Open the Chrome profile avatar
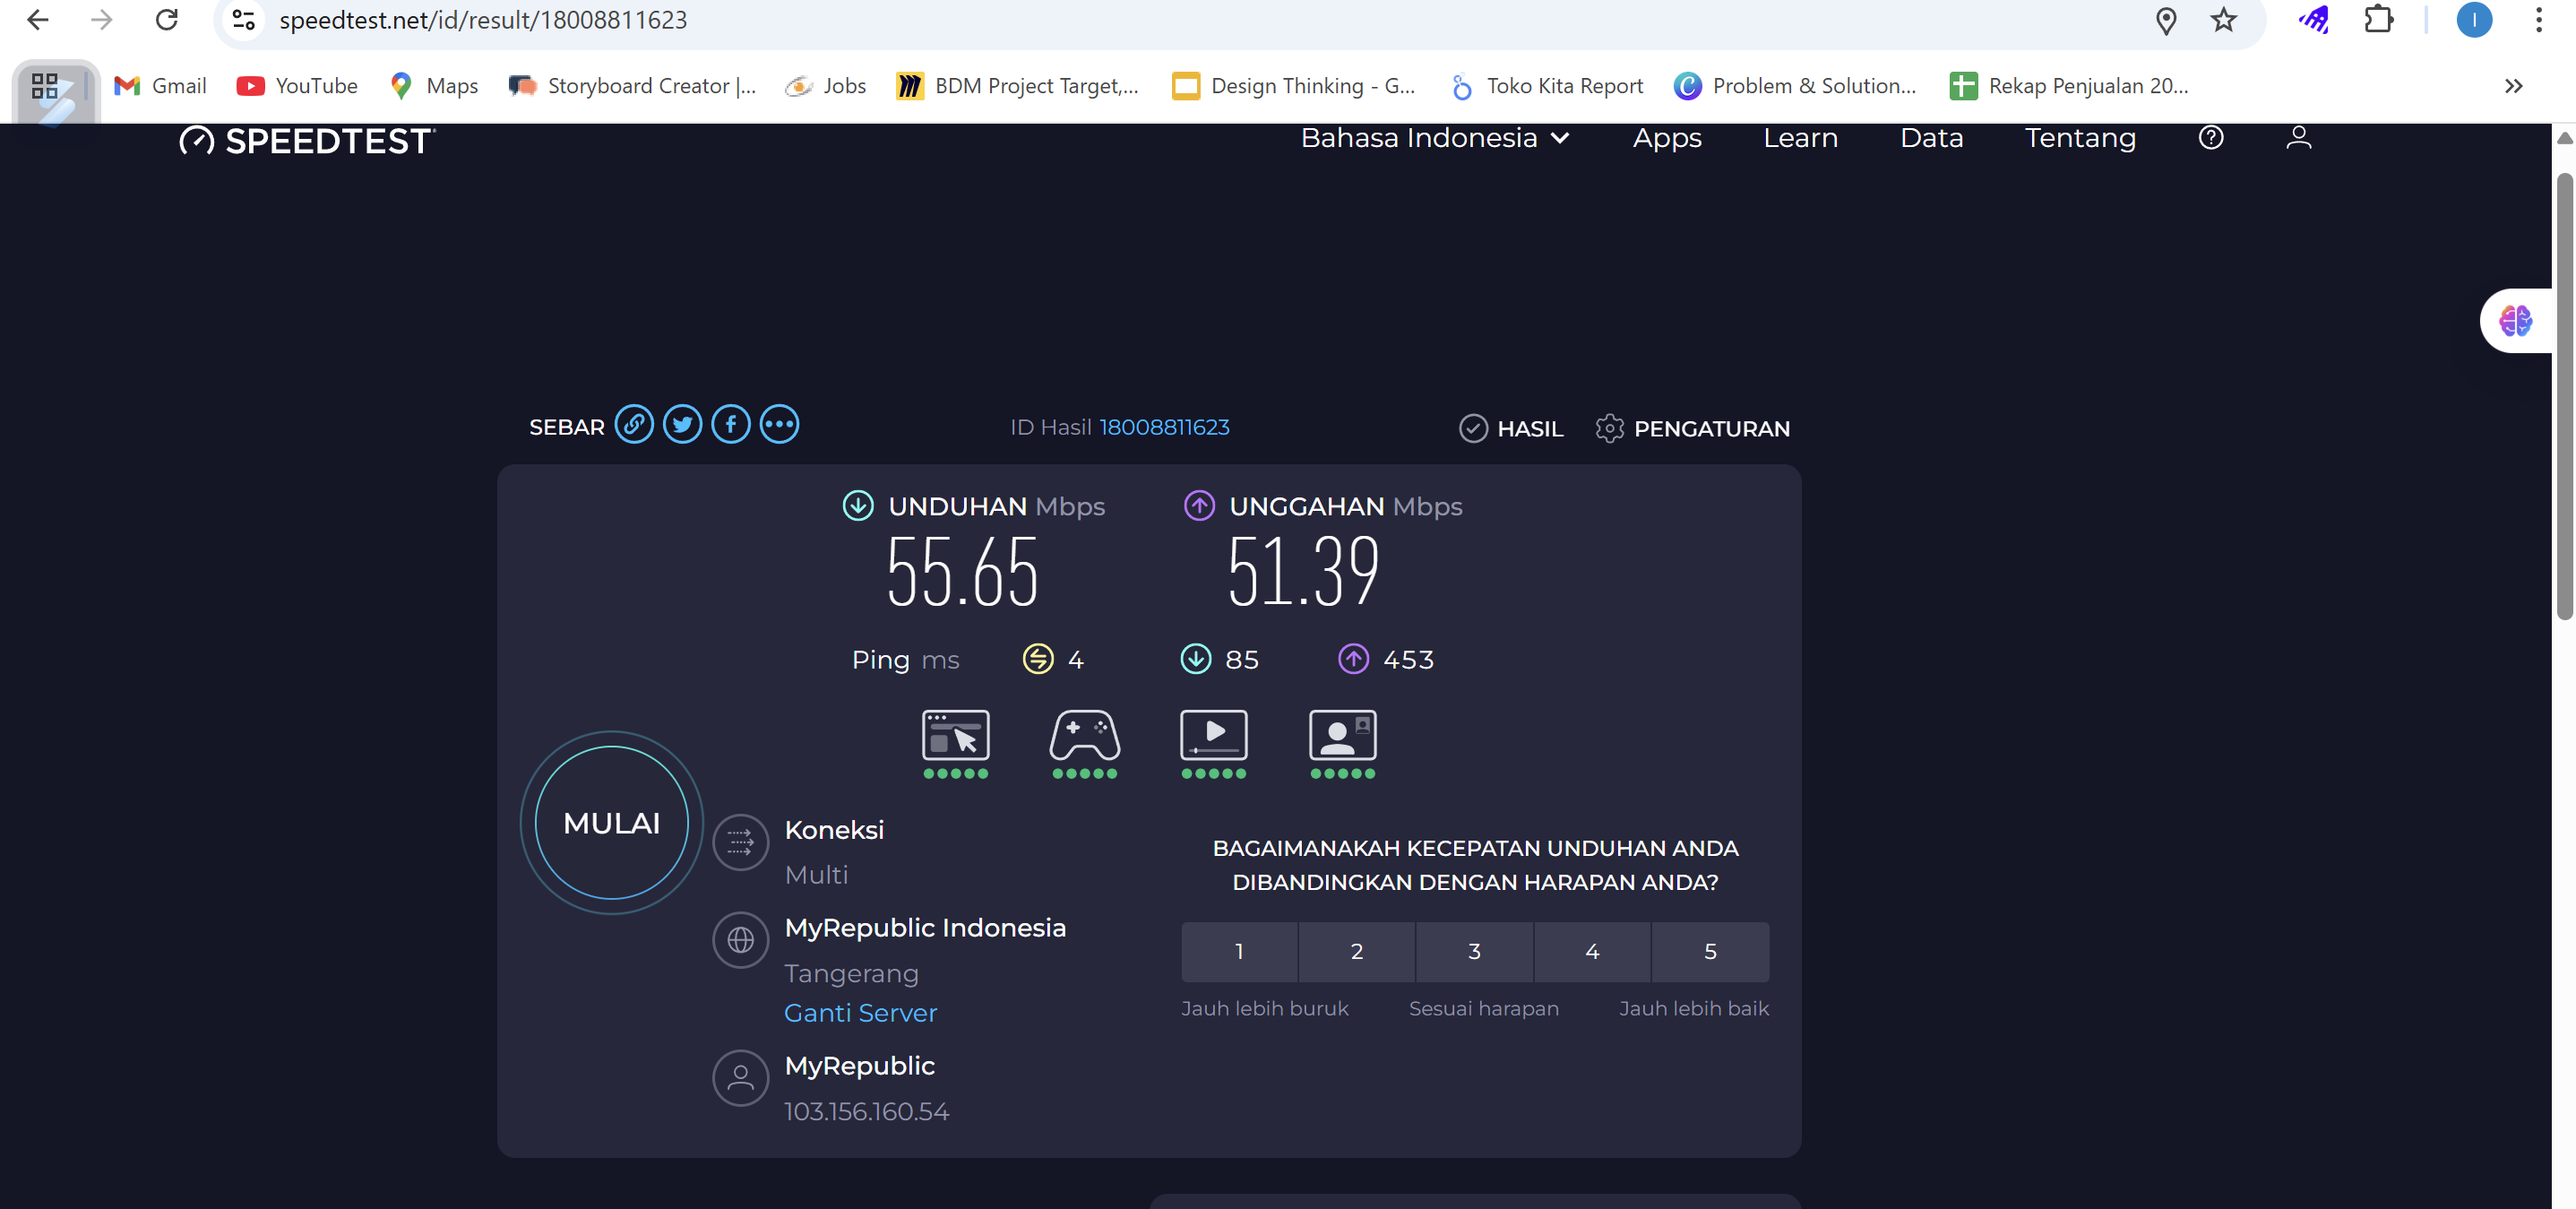The height and width of the screenshot is (1209, 2576). tap(2474, 20)
